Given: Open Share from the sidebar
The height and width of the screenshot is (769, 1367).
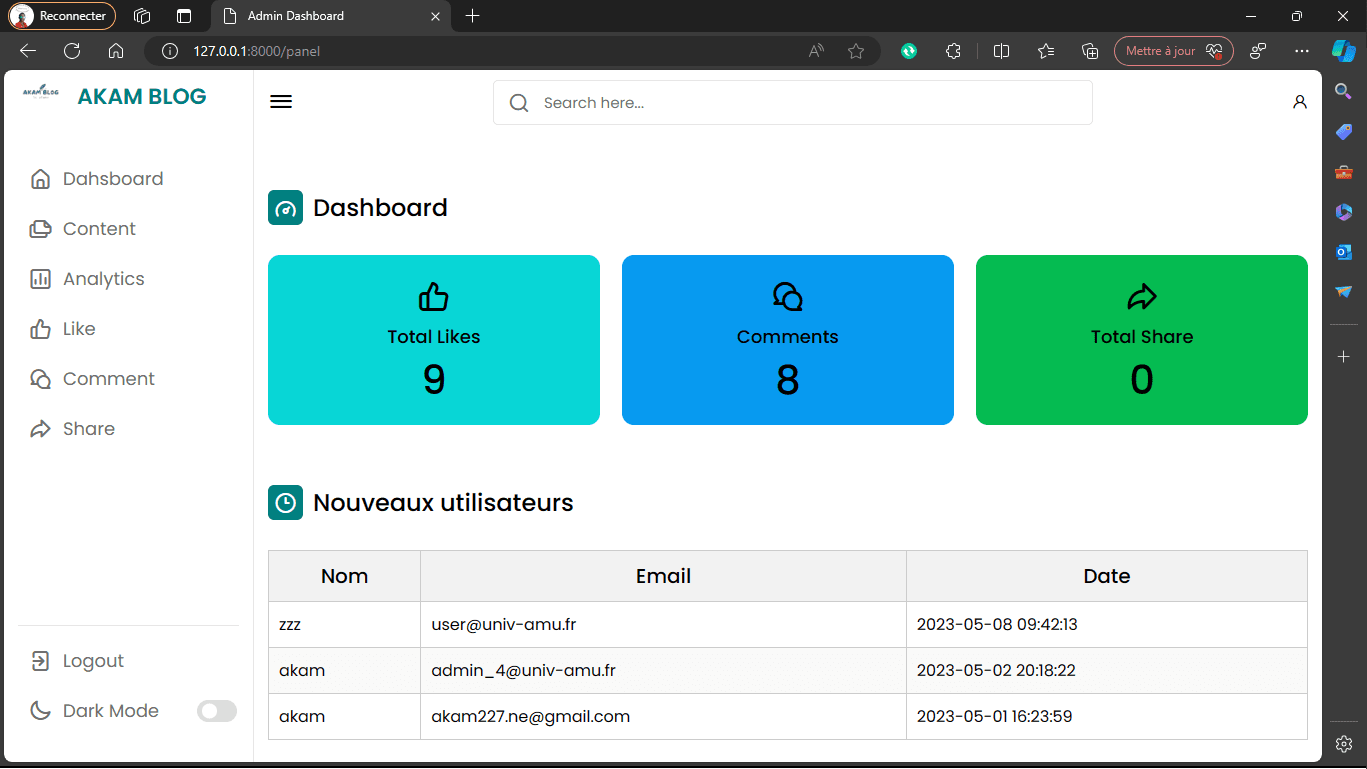Looking at the screenshot, I should tap(73, 429).
